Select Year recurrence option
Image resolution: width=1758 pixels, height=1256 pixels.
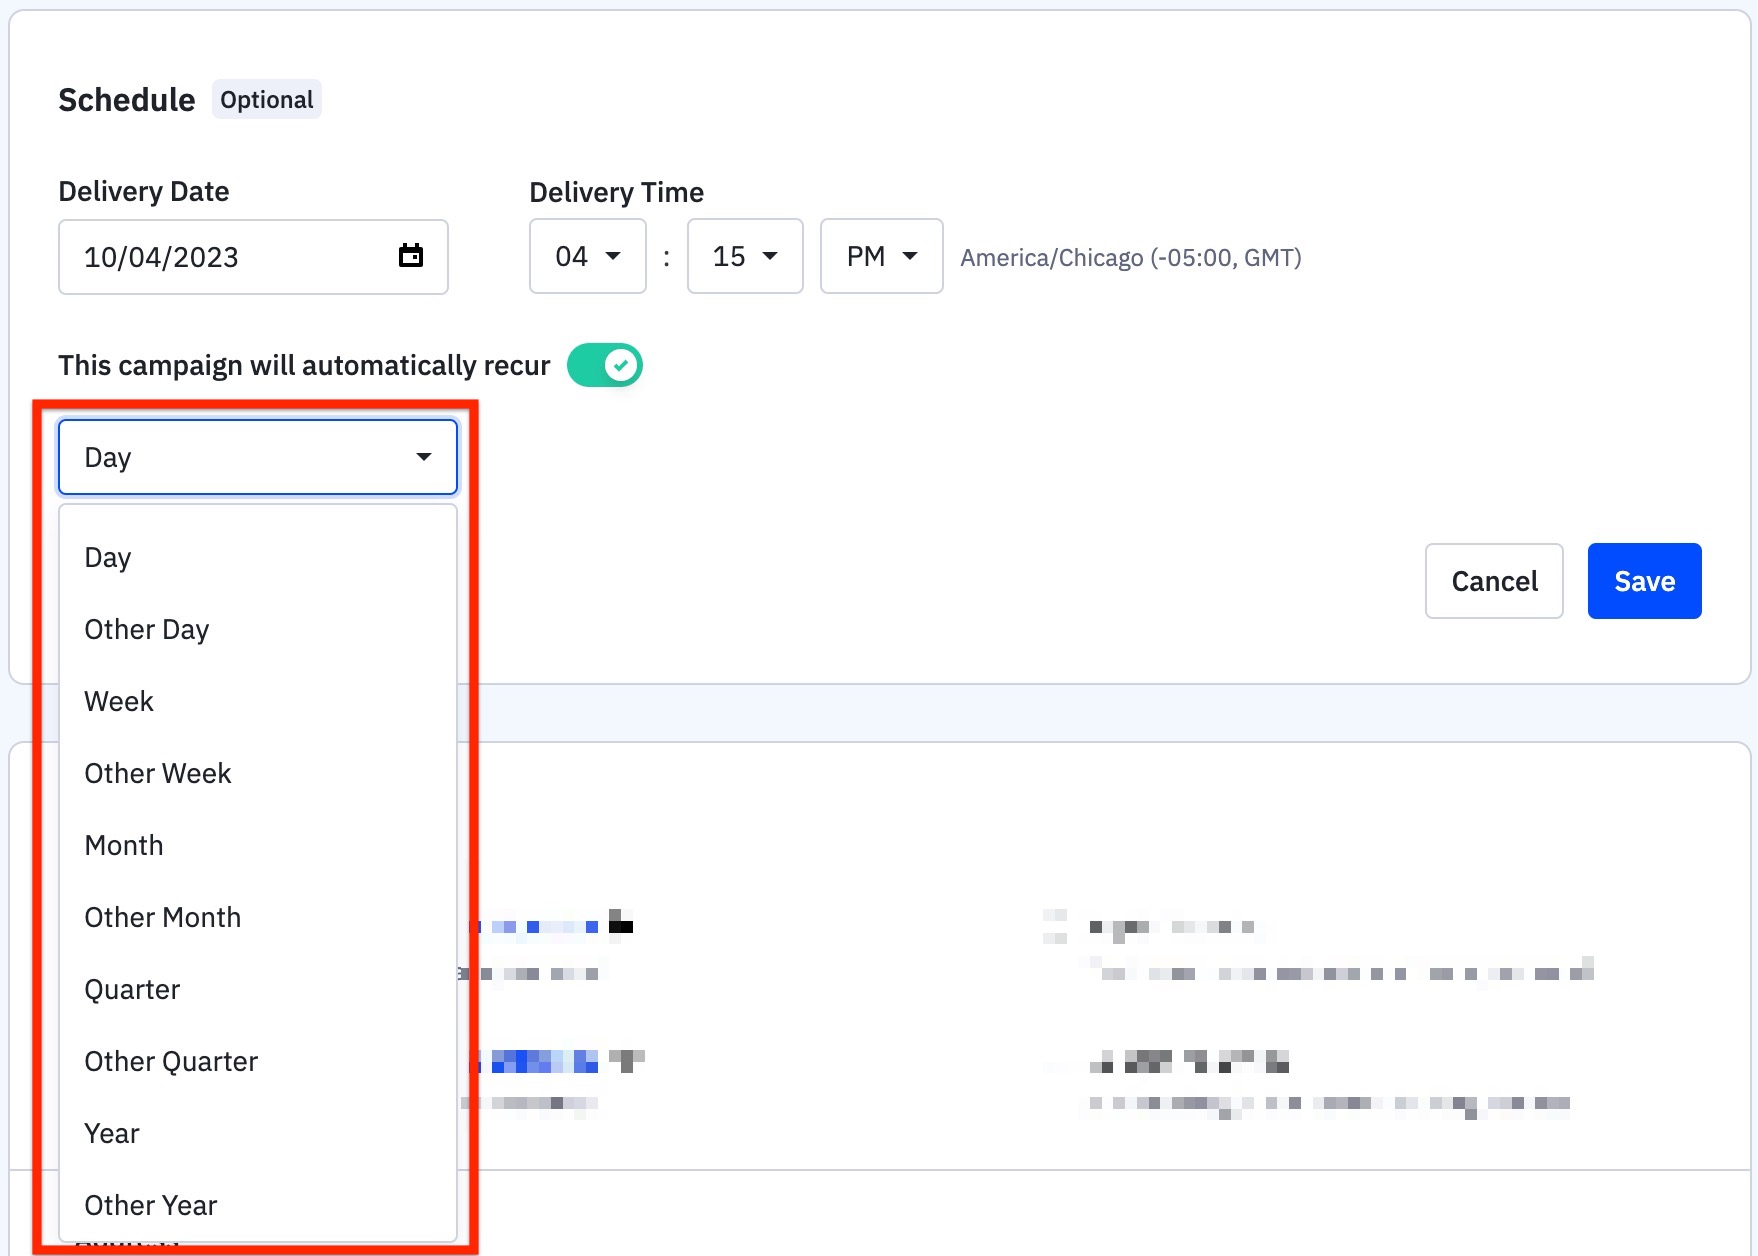[x=112, y=1133]
